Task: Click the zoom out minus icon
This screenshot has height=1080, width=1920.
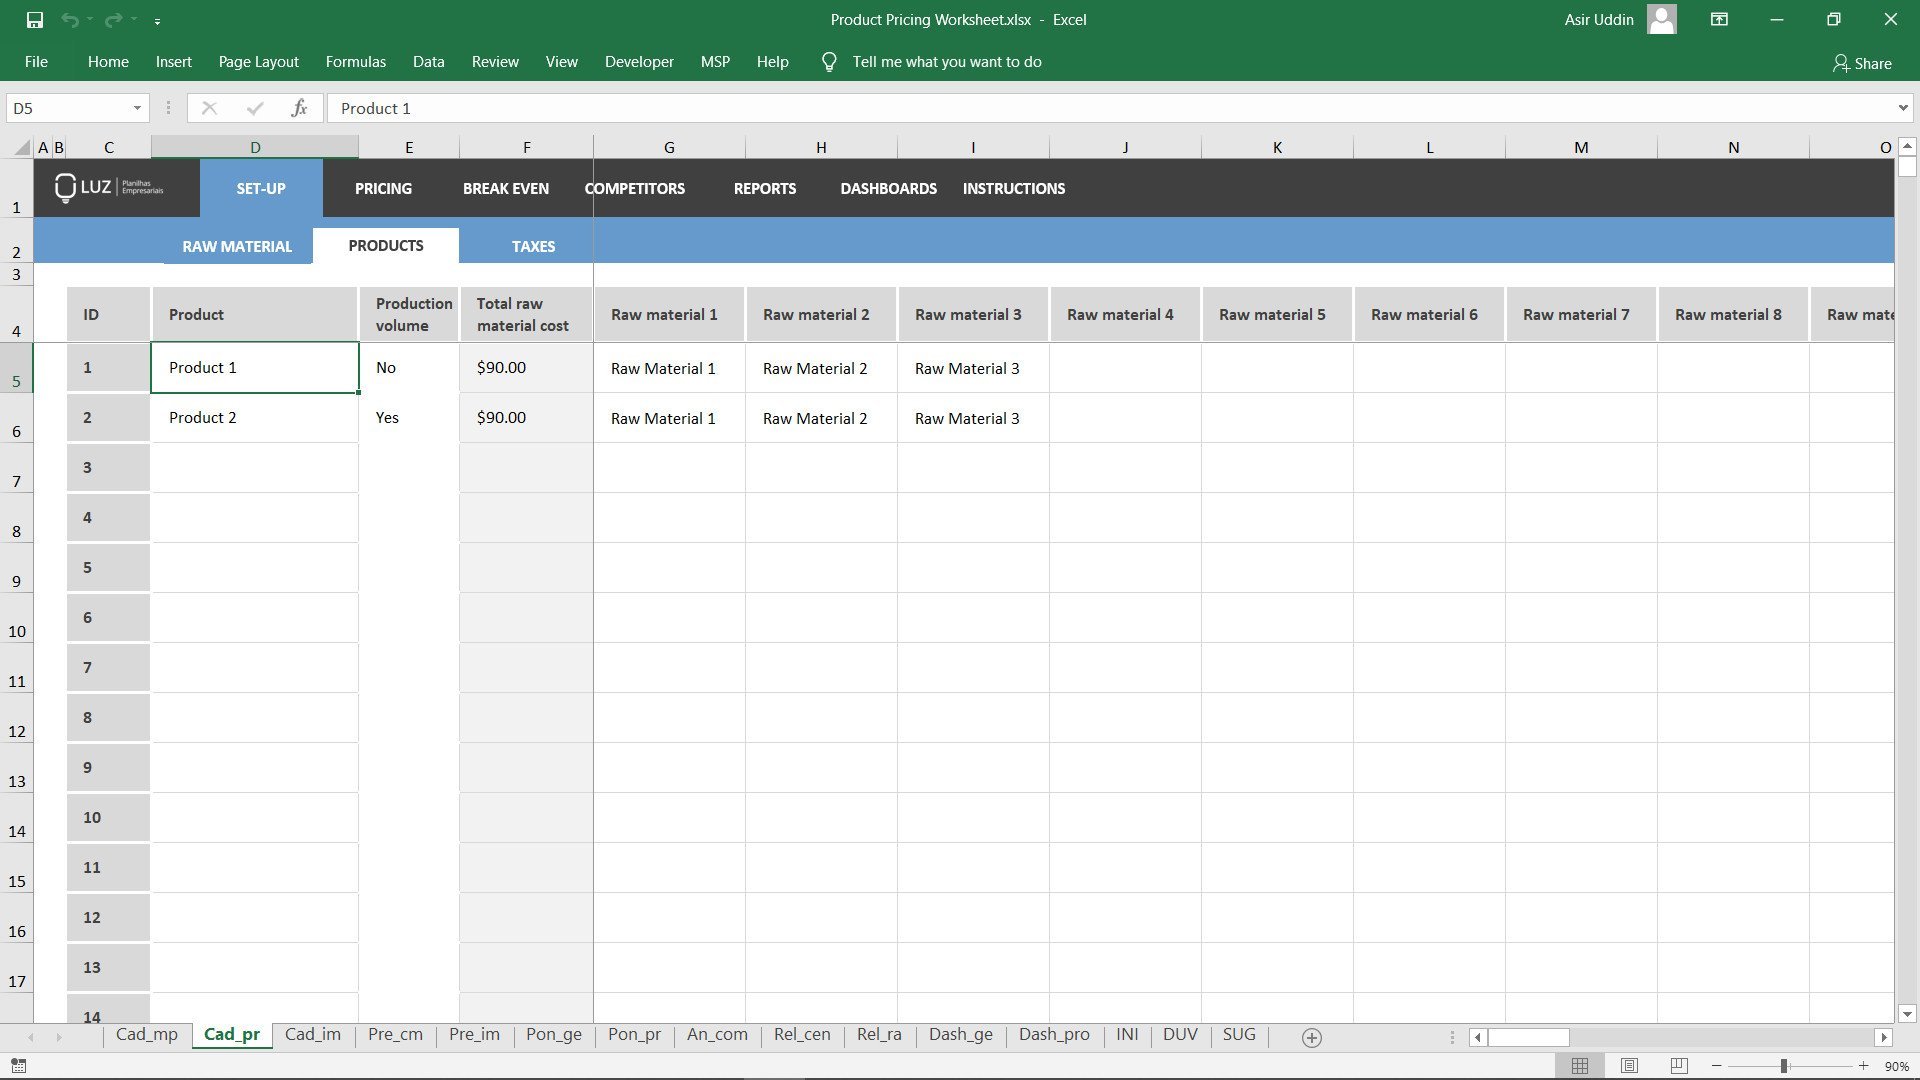Action: click(1718, 1064)
